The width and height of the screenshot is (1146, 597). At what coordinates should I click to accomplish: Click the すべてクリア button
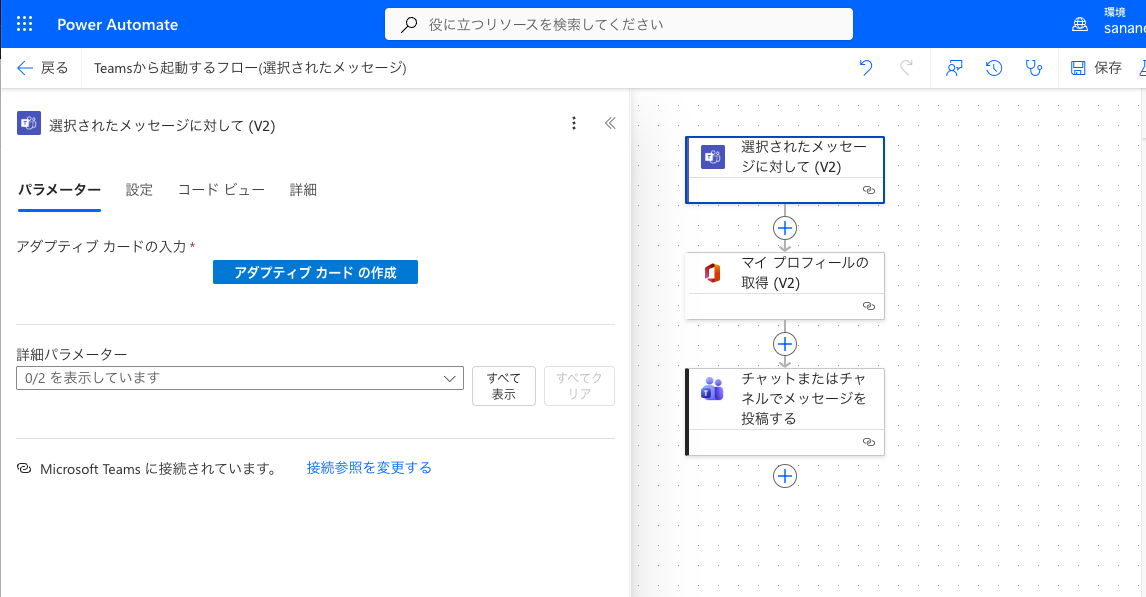click(x=579, y=386)
